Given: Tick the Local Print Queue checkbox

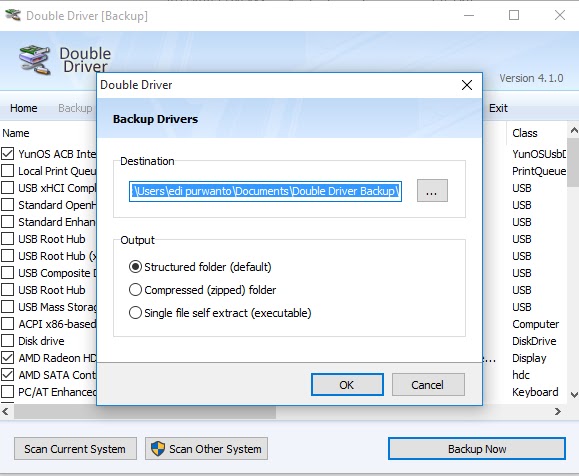Looking at the screenshot, I should 7,171.
